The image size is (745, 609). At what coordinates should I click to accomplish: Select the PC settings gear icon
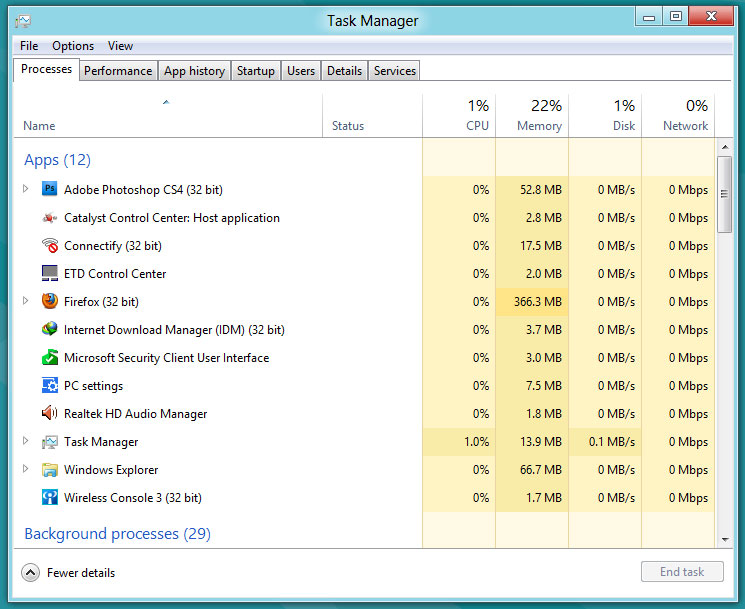50,385
